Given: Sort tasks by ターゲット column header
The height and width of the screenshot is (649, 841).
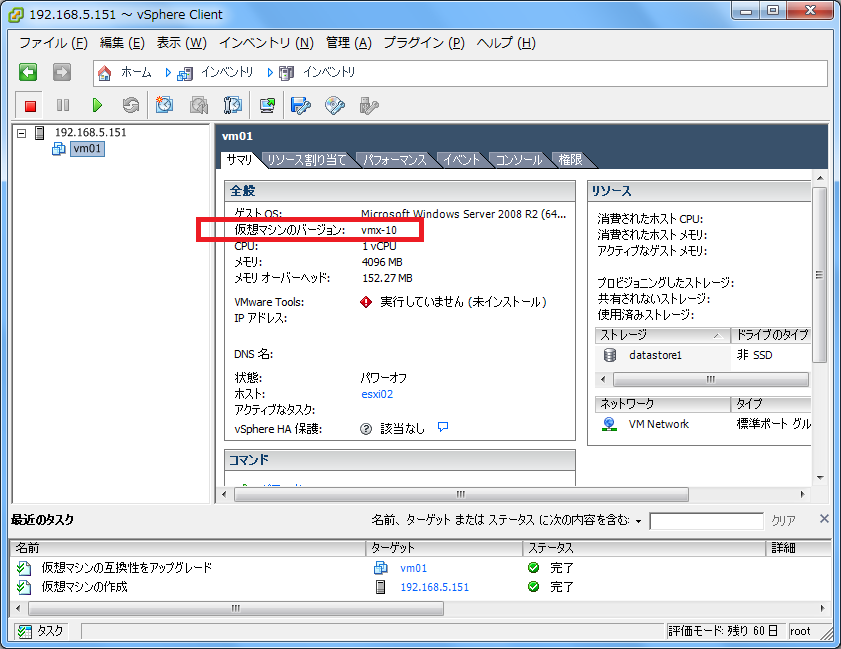Looking at the screenshot, I should point(445,548).
